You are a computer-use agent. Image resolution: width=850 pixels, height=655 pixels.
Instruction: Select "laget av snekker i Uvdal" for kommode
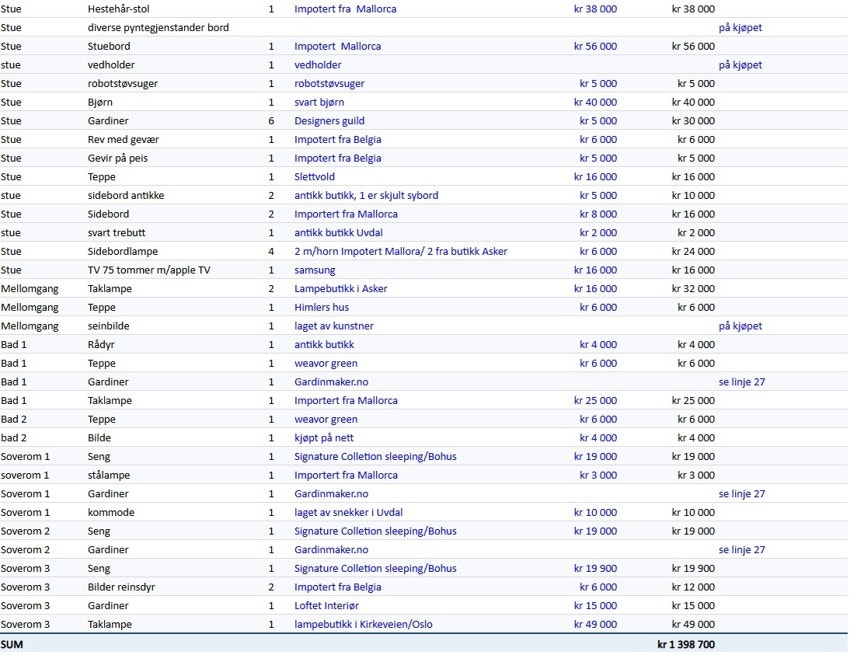click(x=352, y=512)
